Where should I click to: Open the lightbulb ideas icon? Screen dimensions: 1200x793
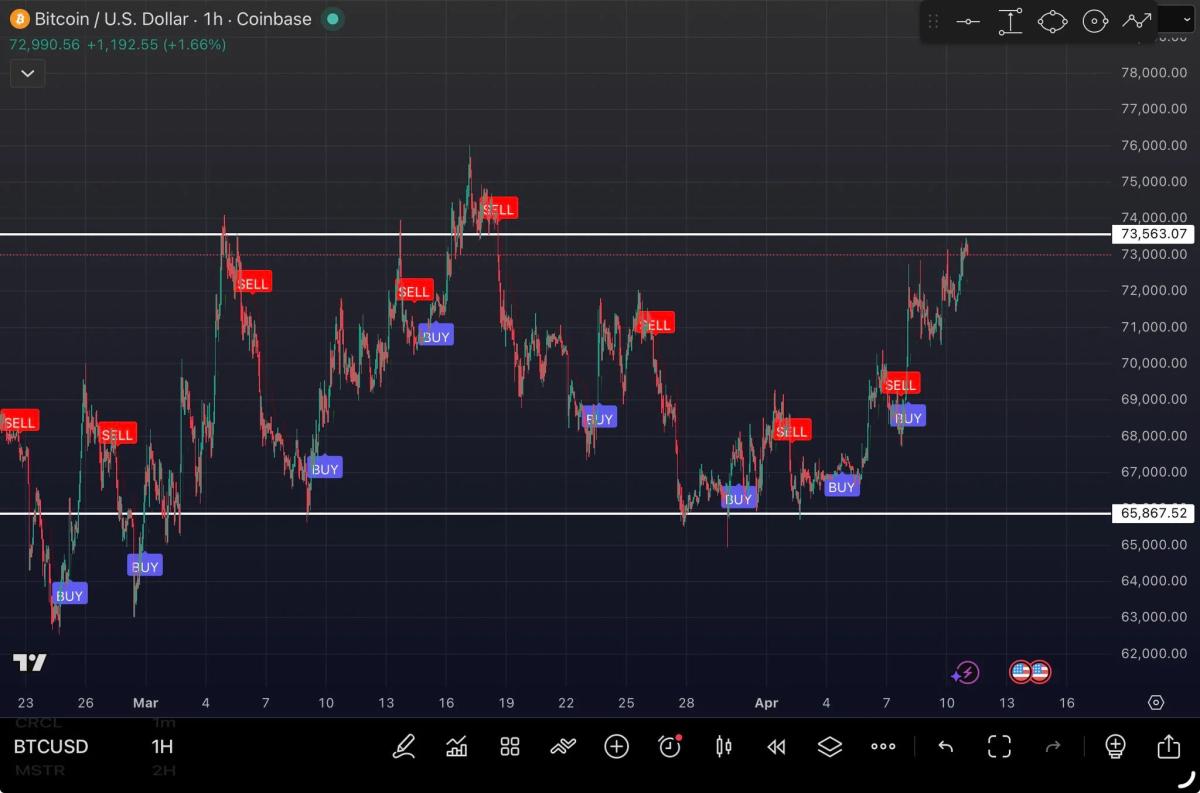click(1115, 746)
